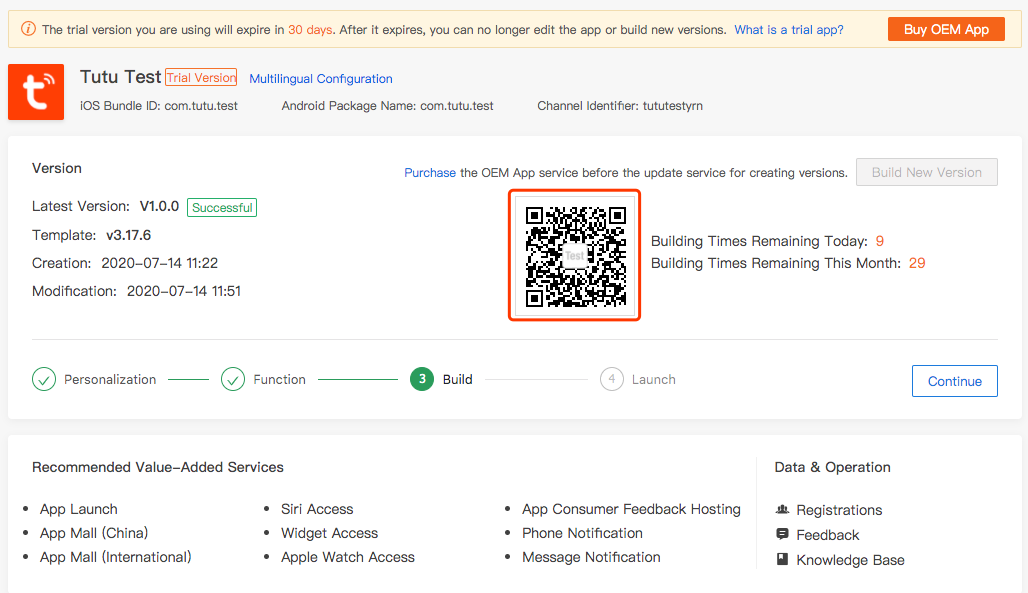Select the Function step label
1028x593 pixels.
point(279,380)
